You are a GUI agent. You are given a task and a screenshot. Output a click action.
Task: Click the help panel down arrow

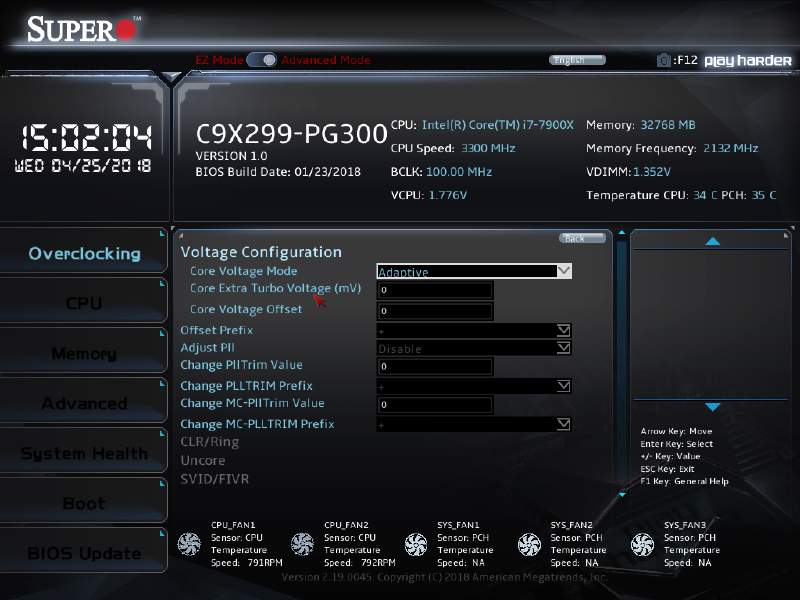pos(712,407)
